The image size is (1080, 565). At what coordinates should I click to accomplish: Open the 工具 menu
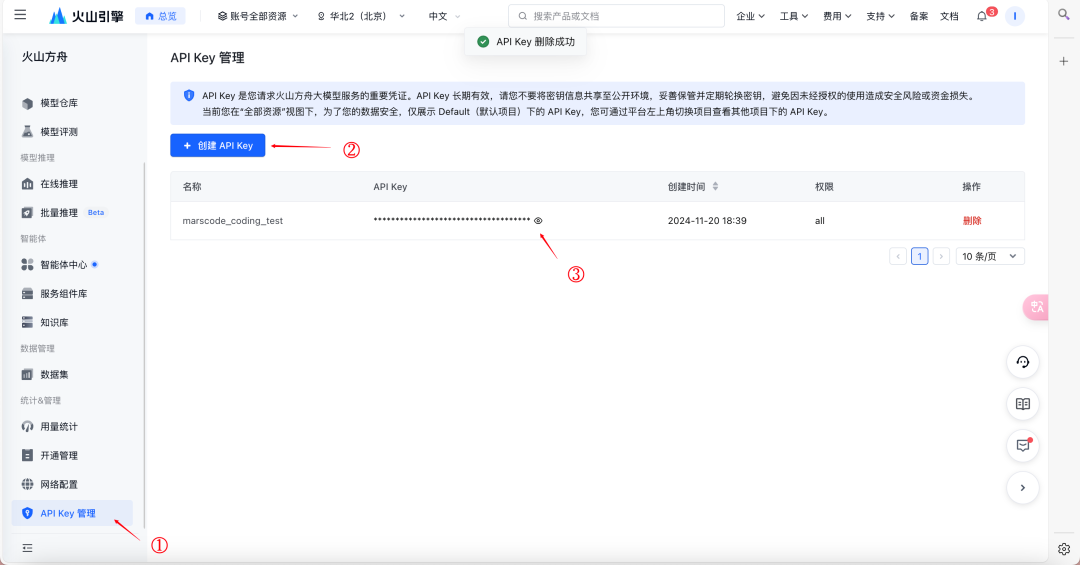[x=793, y=16]
